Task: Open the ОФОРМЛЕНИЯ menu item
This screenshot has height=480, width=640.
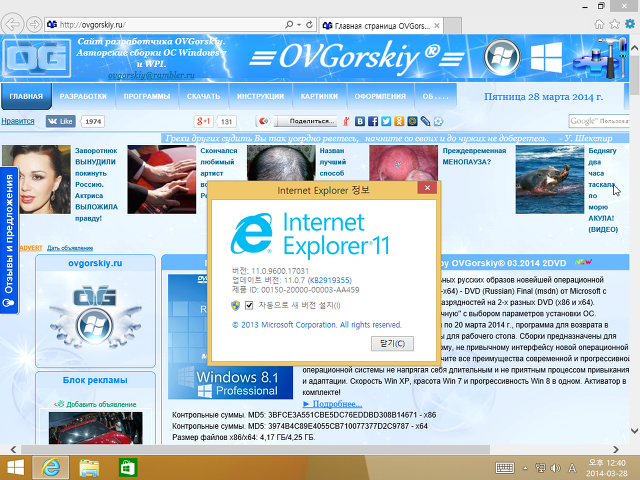Action: click(x=380, y=96)
